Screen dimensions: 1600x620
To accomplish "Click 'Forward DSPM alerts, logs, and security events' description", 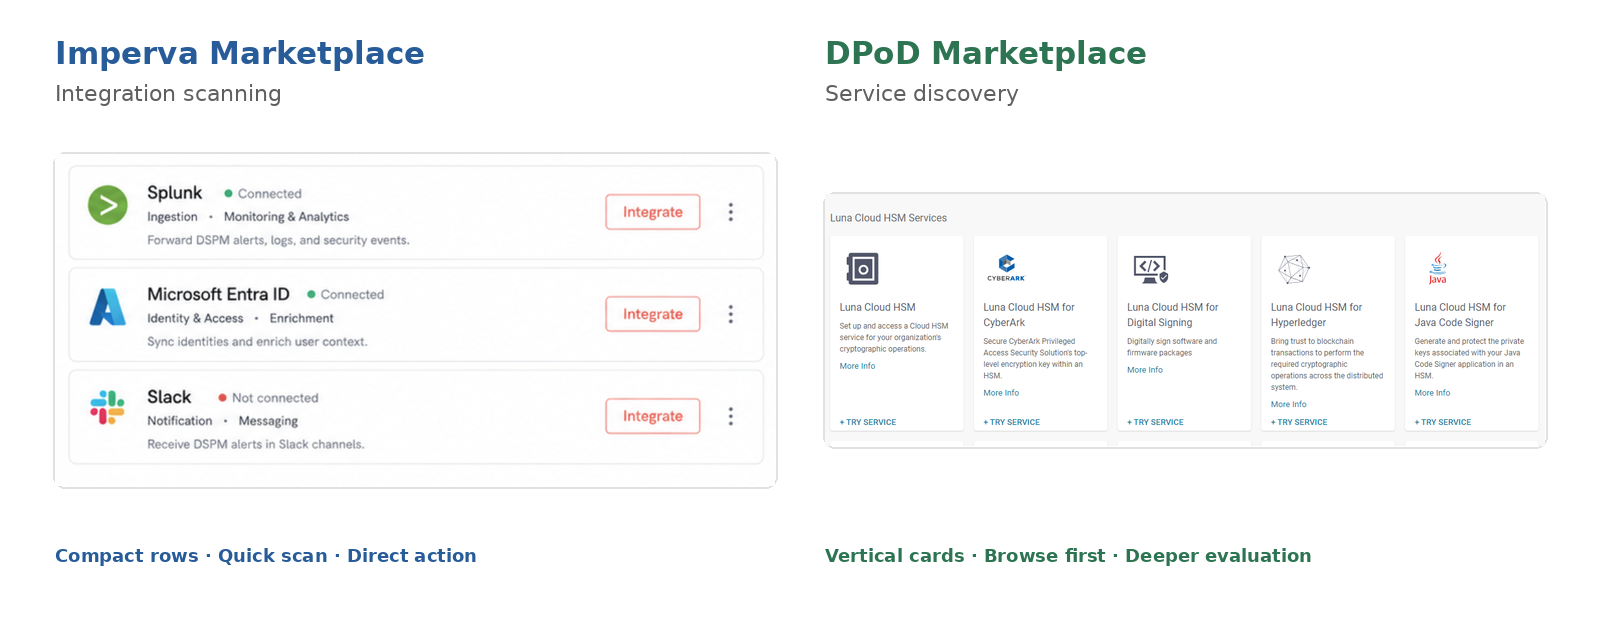I will (x=278, y=240).
